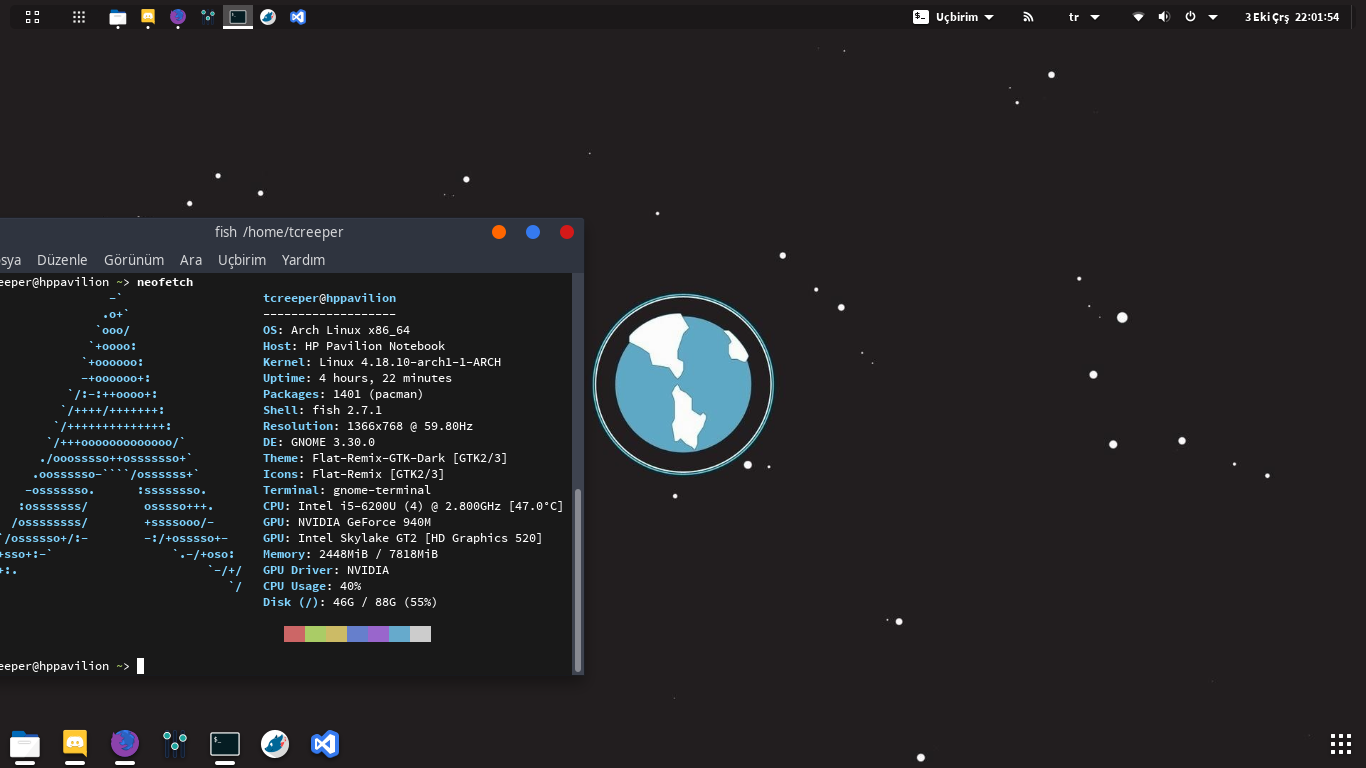This screenshot has height=768, width=1366.
Task: Click the 'CPU: Intel i5-6200U' line
Action: tap(413, 506)
